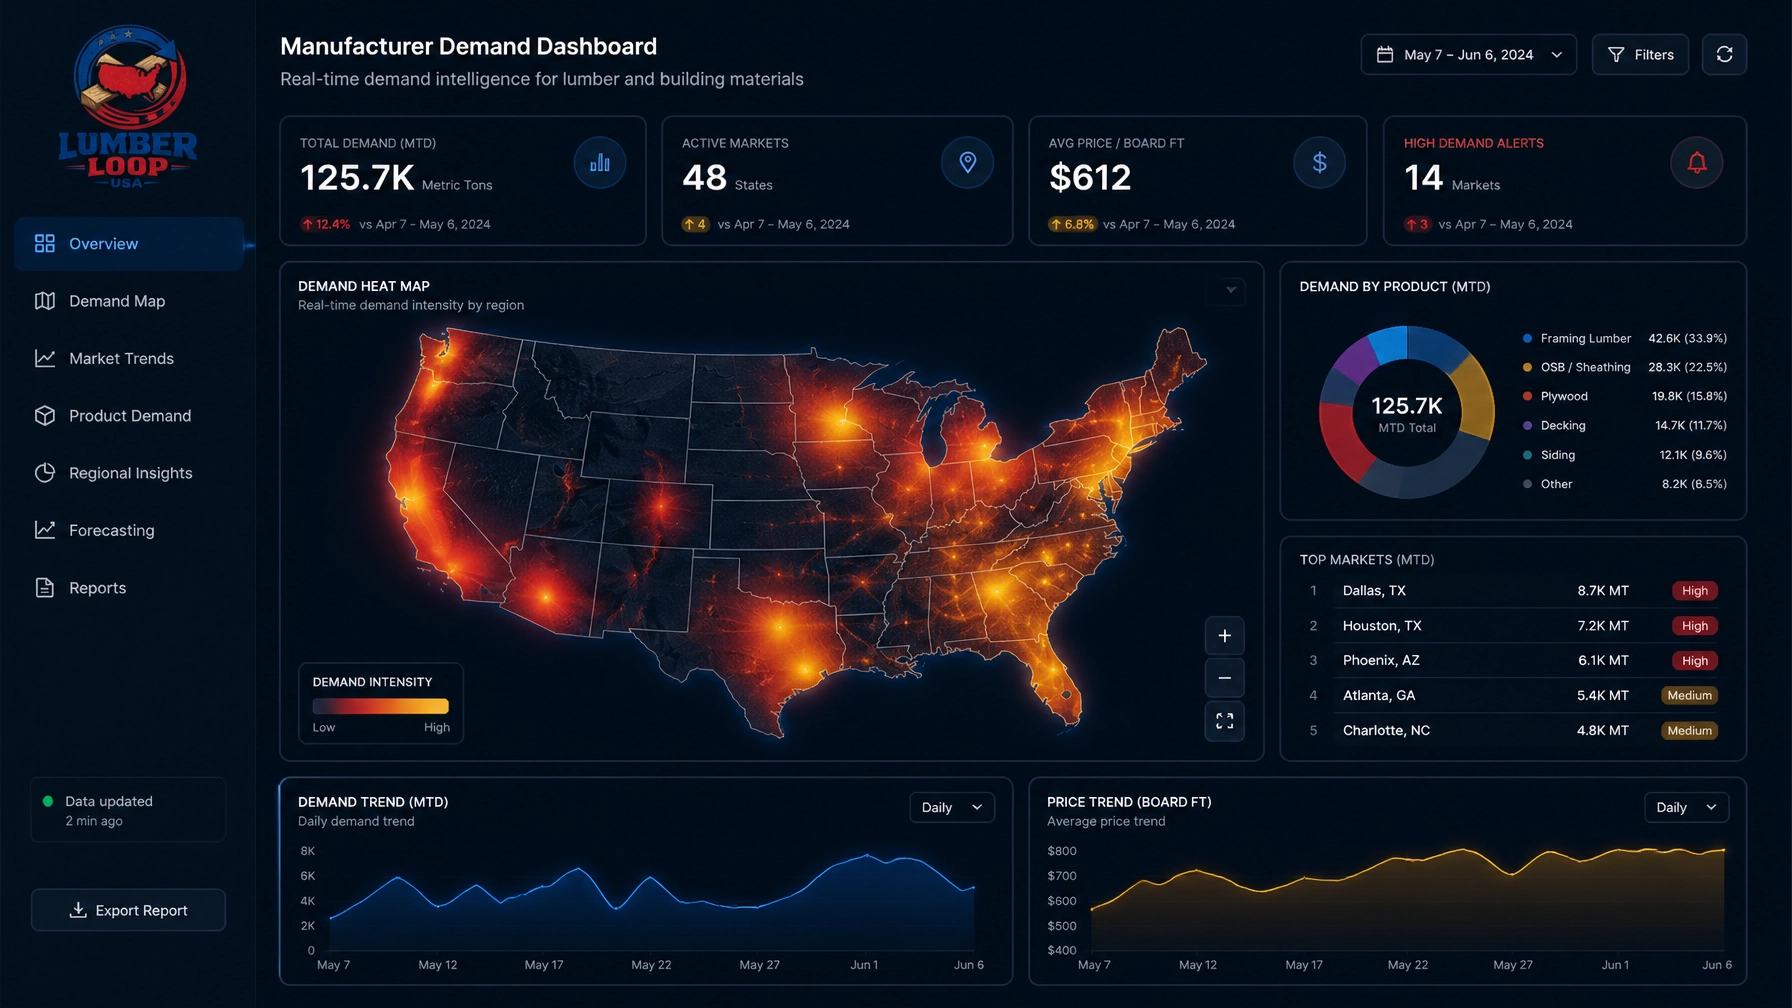Click the Data updated status indicator
Image resolution: width=1792 pixels, height=1008 pixels.
pyautogui.click(x=128, y=810)
